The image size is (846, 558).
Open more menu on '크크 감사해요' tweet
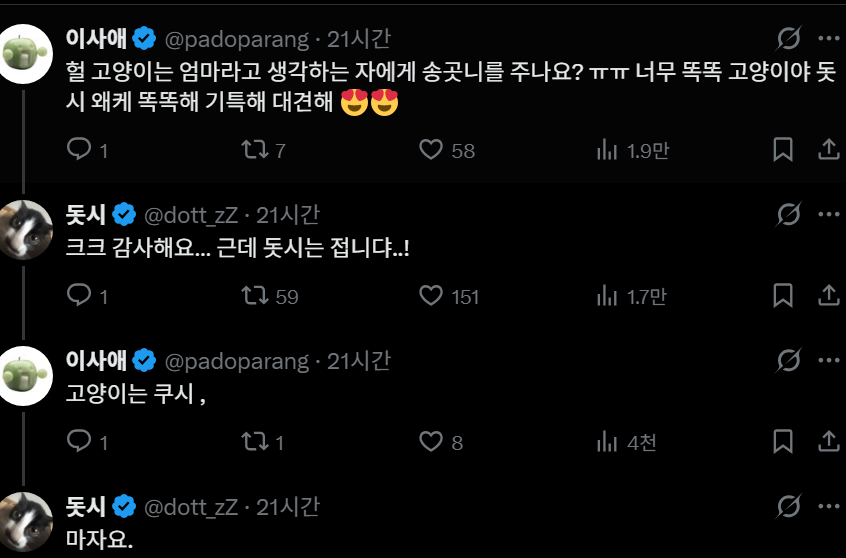tap(828, 214)
